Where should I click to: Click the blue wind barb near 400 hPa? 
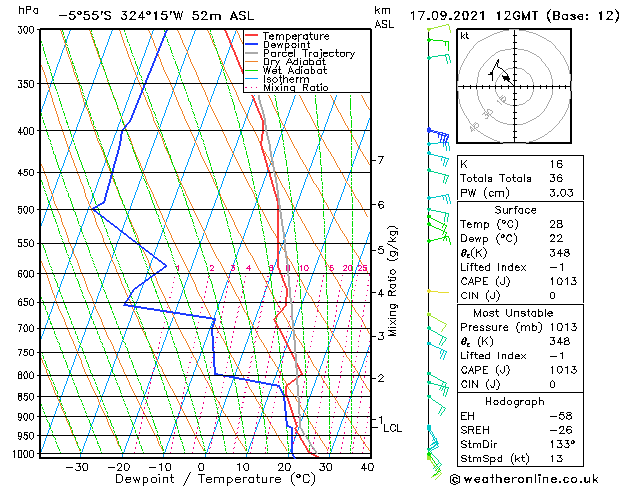tap(438, 135)
